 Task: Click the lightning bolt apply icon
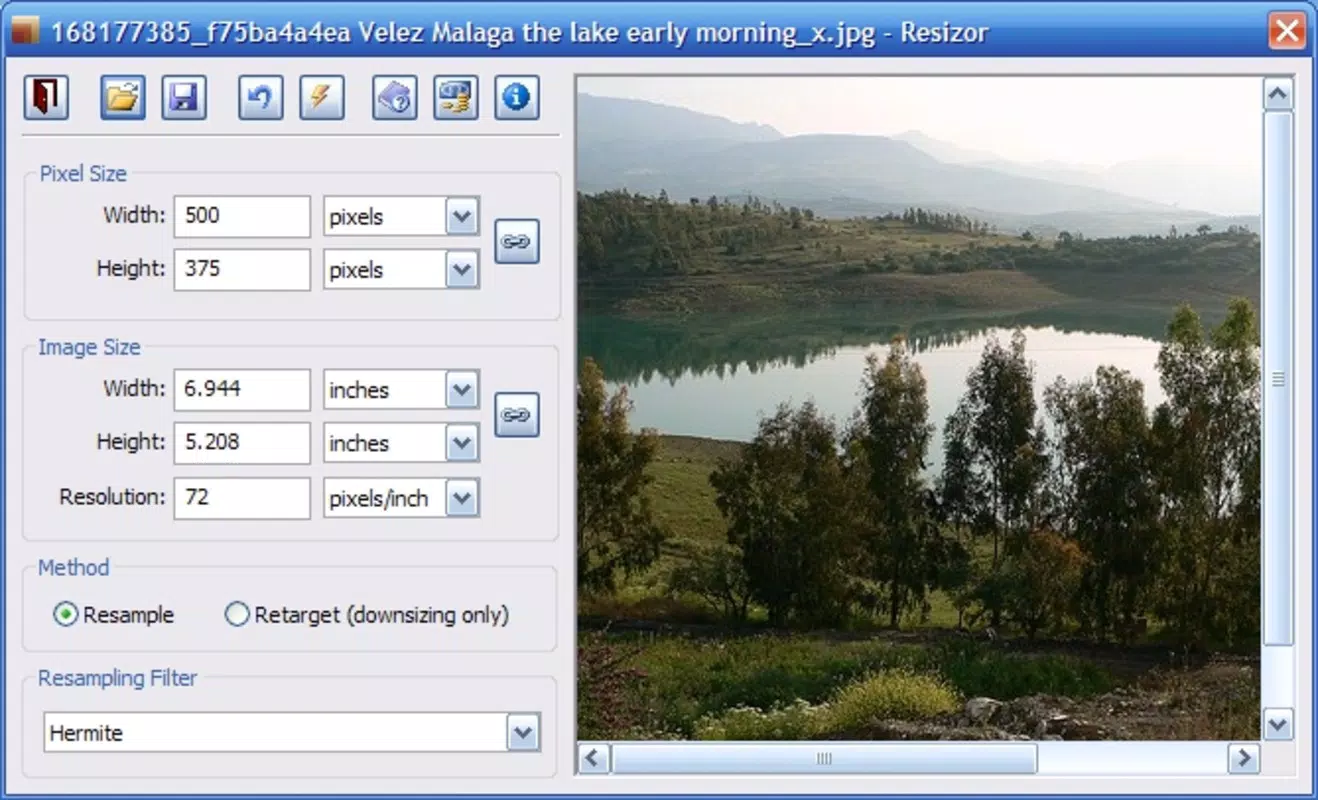tap(322, 98)
